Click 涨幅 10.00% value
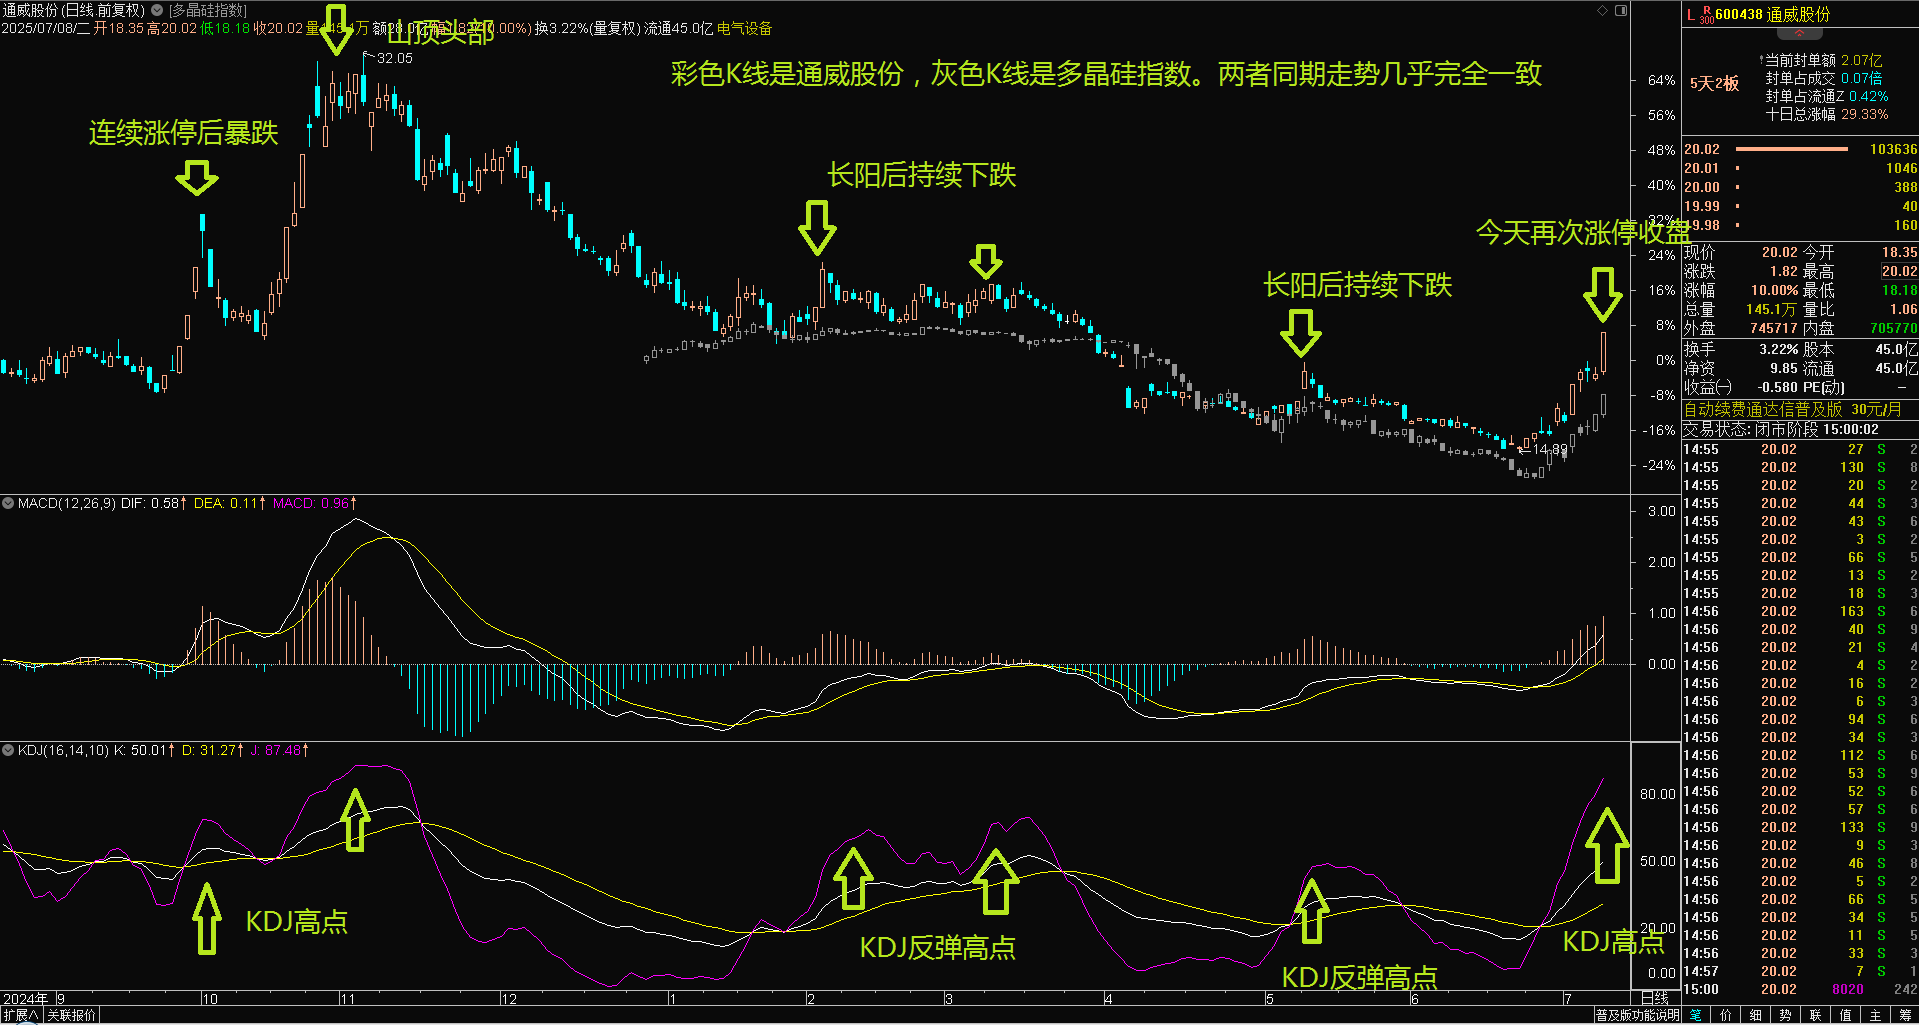The width and height of the screenshot is (1919, 1025). (1774, 290)
